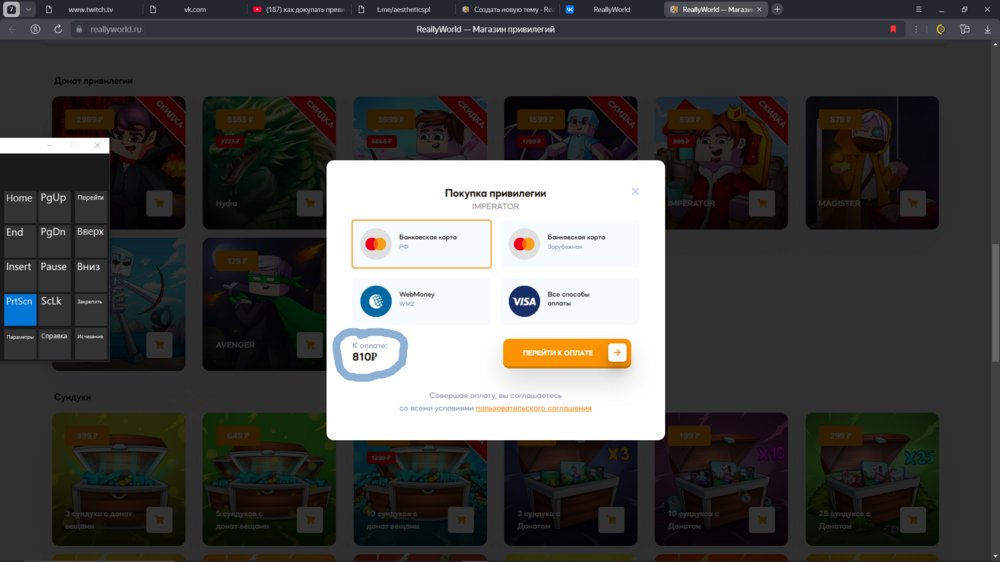Expand the tab list chevron next to counter
The height and width of the screenshot is (562, 1000).
[28, 10]
